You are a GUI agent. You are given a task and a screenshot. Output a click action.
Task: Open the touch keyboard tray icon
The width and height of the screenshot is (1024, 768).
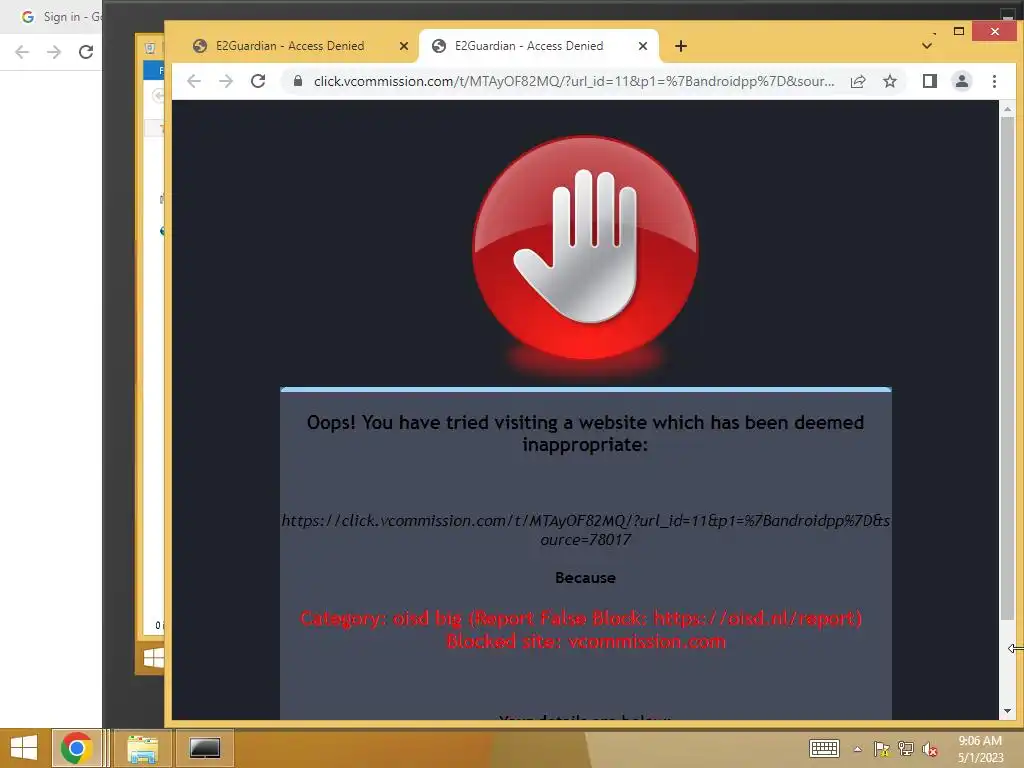[824, 748]
